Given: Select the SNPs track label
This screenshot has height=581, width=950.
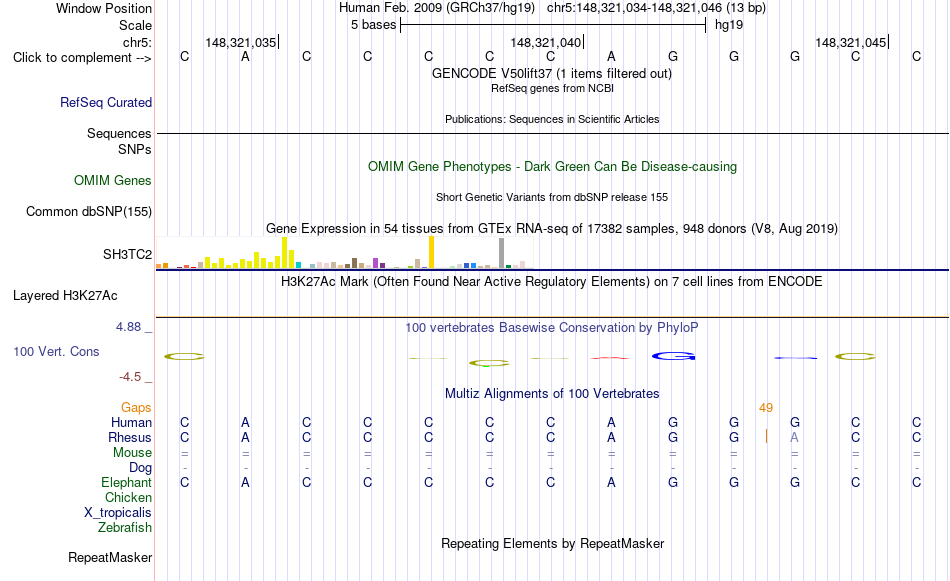Looking at the screenshot, I should [x=135, y=149].
